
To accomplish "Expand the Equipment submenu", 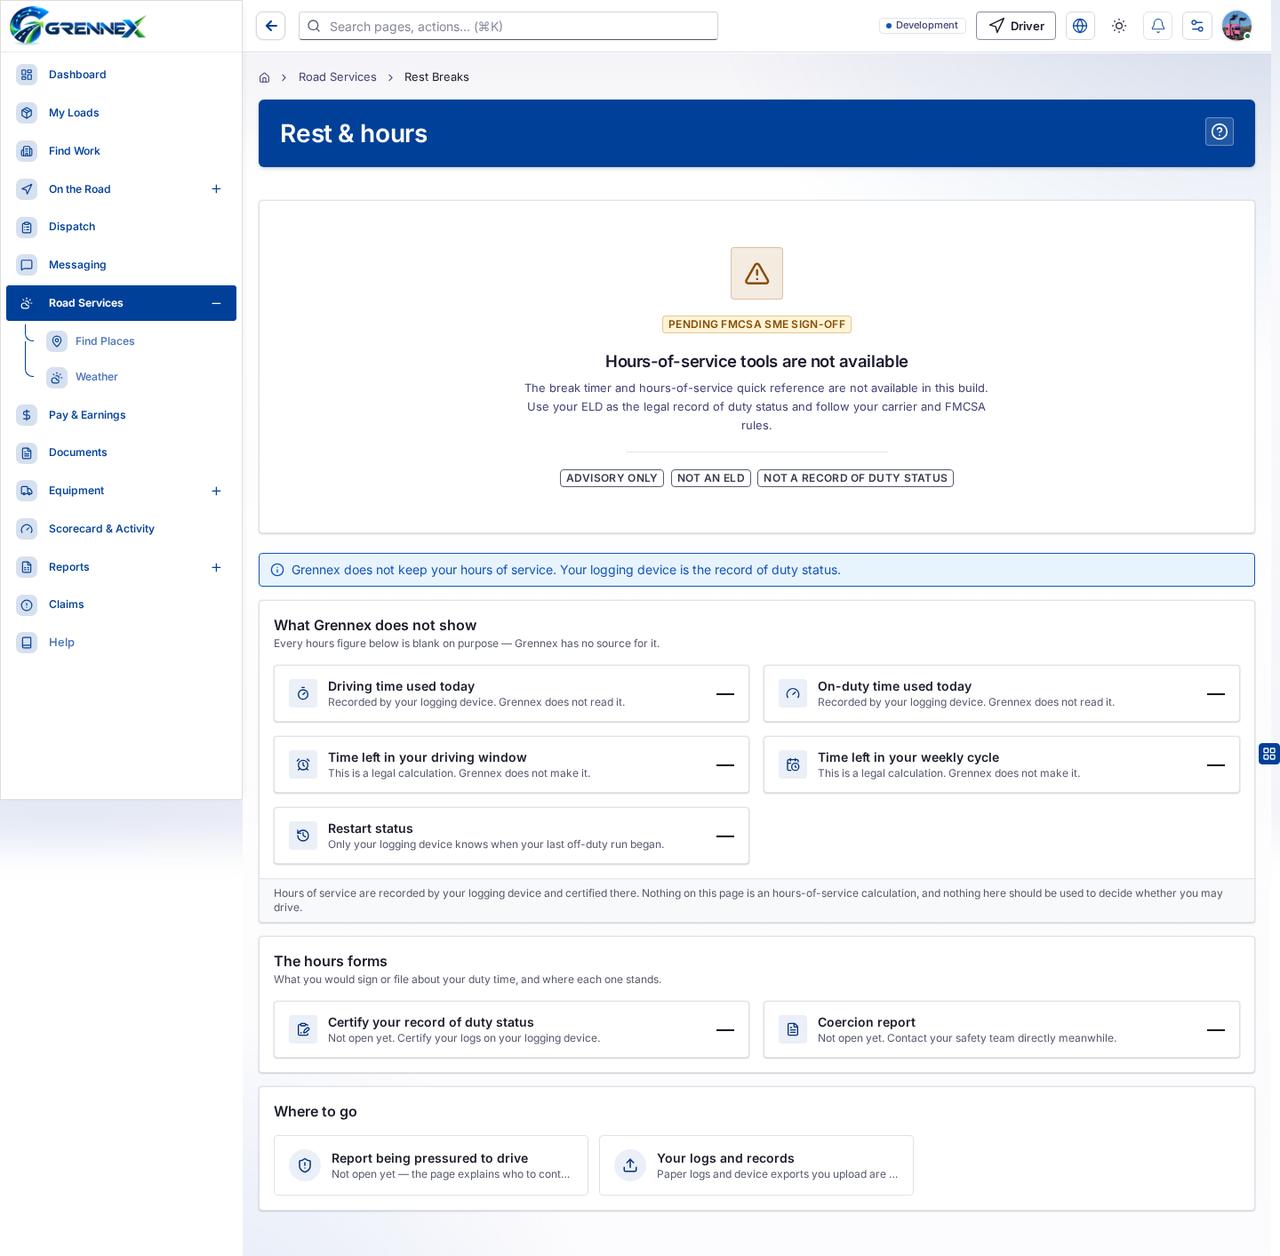I will pyautogui.click(x=216, y=491).
